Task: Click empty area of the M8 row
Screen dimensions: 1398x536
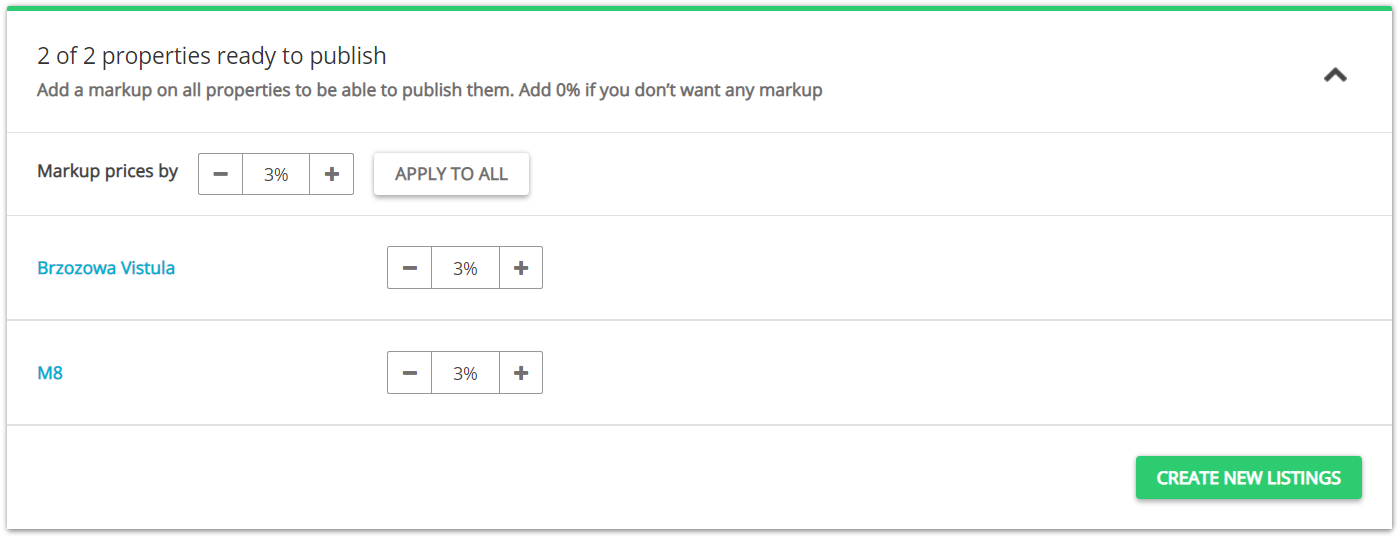Action: [950, 373]
